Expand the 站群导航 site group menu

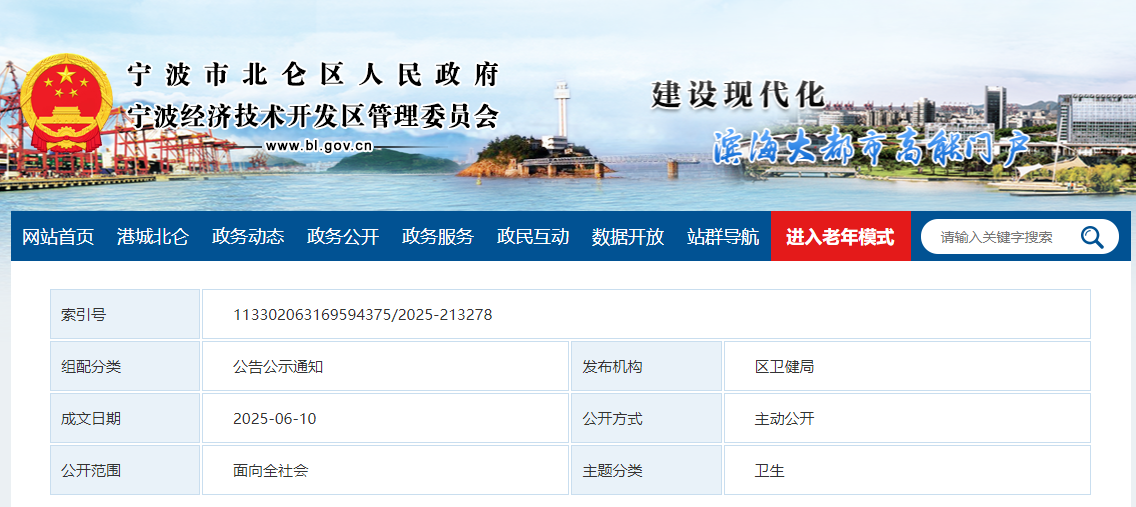click(723, 237)
